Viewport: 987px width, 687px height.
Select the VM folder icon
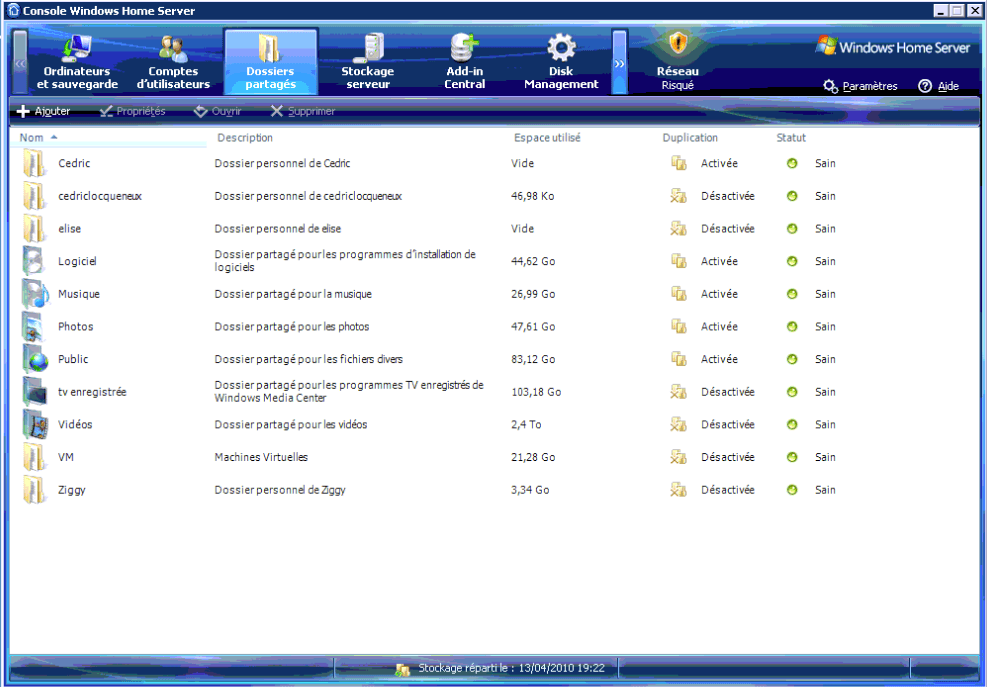pos(34,457)
